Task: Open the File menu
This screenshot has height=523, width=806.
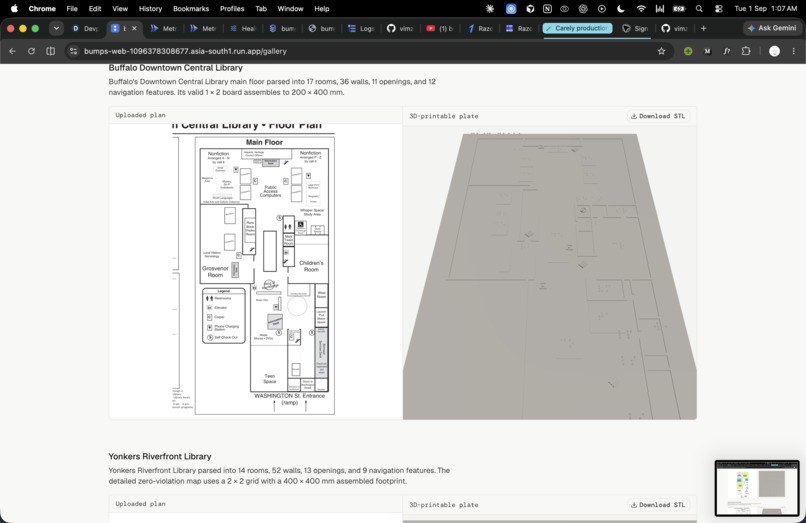Action: [72, 8]
